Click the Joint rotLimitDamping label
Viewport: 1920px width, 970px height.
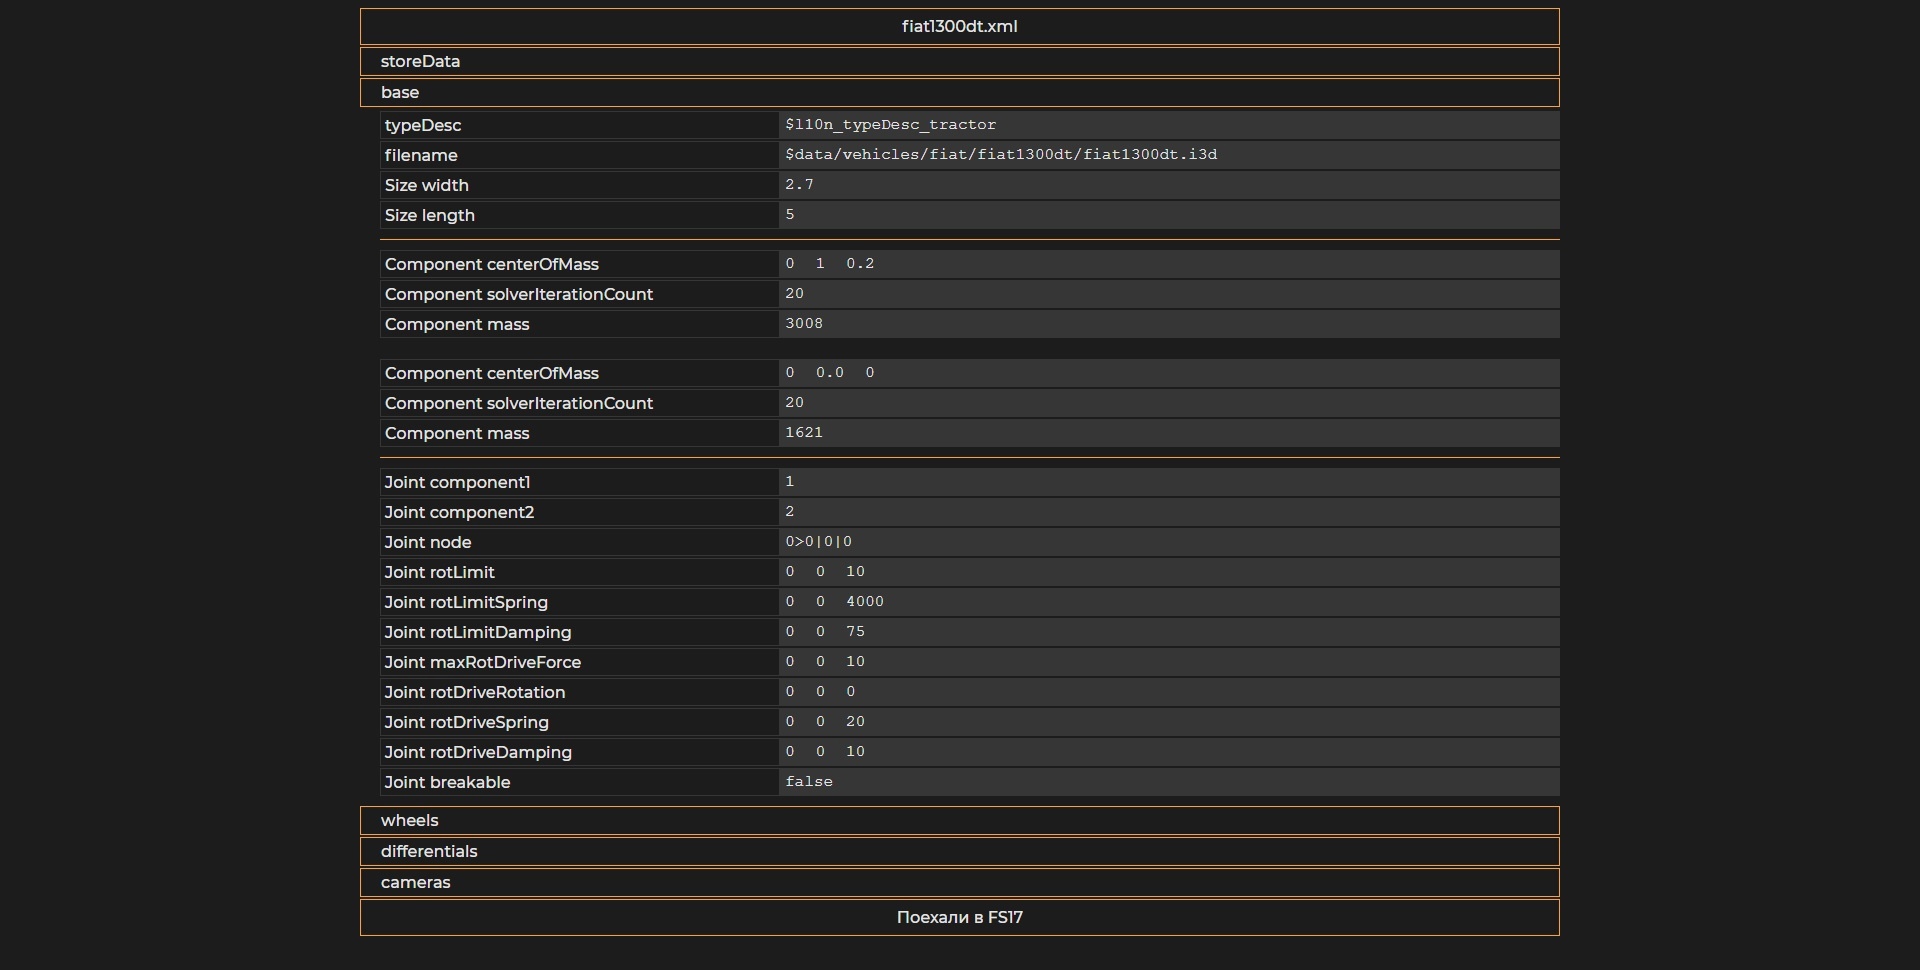[478, 632]
